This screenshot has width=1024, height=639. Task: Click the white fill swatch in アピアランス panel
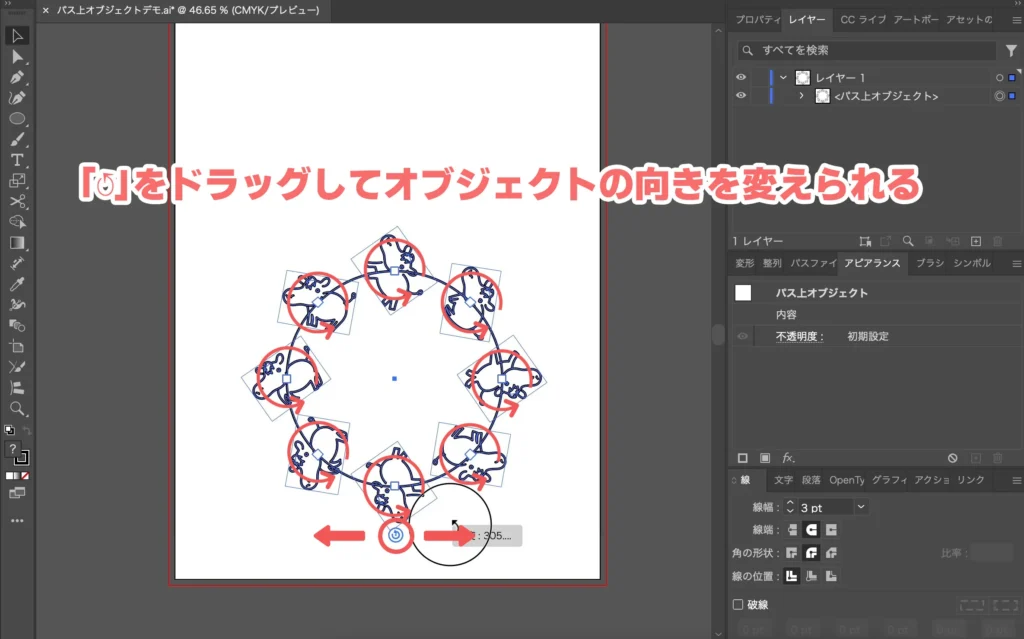click(741, 293)
